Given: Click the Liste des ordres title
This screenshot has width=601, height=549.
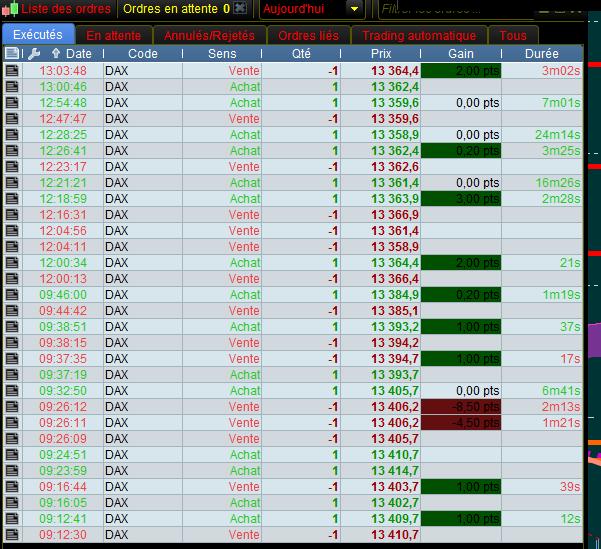Looking at the screenshot, I should pos(66,9).
